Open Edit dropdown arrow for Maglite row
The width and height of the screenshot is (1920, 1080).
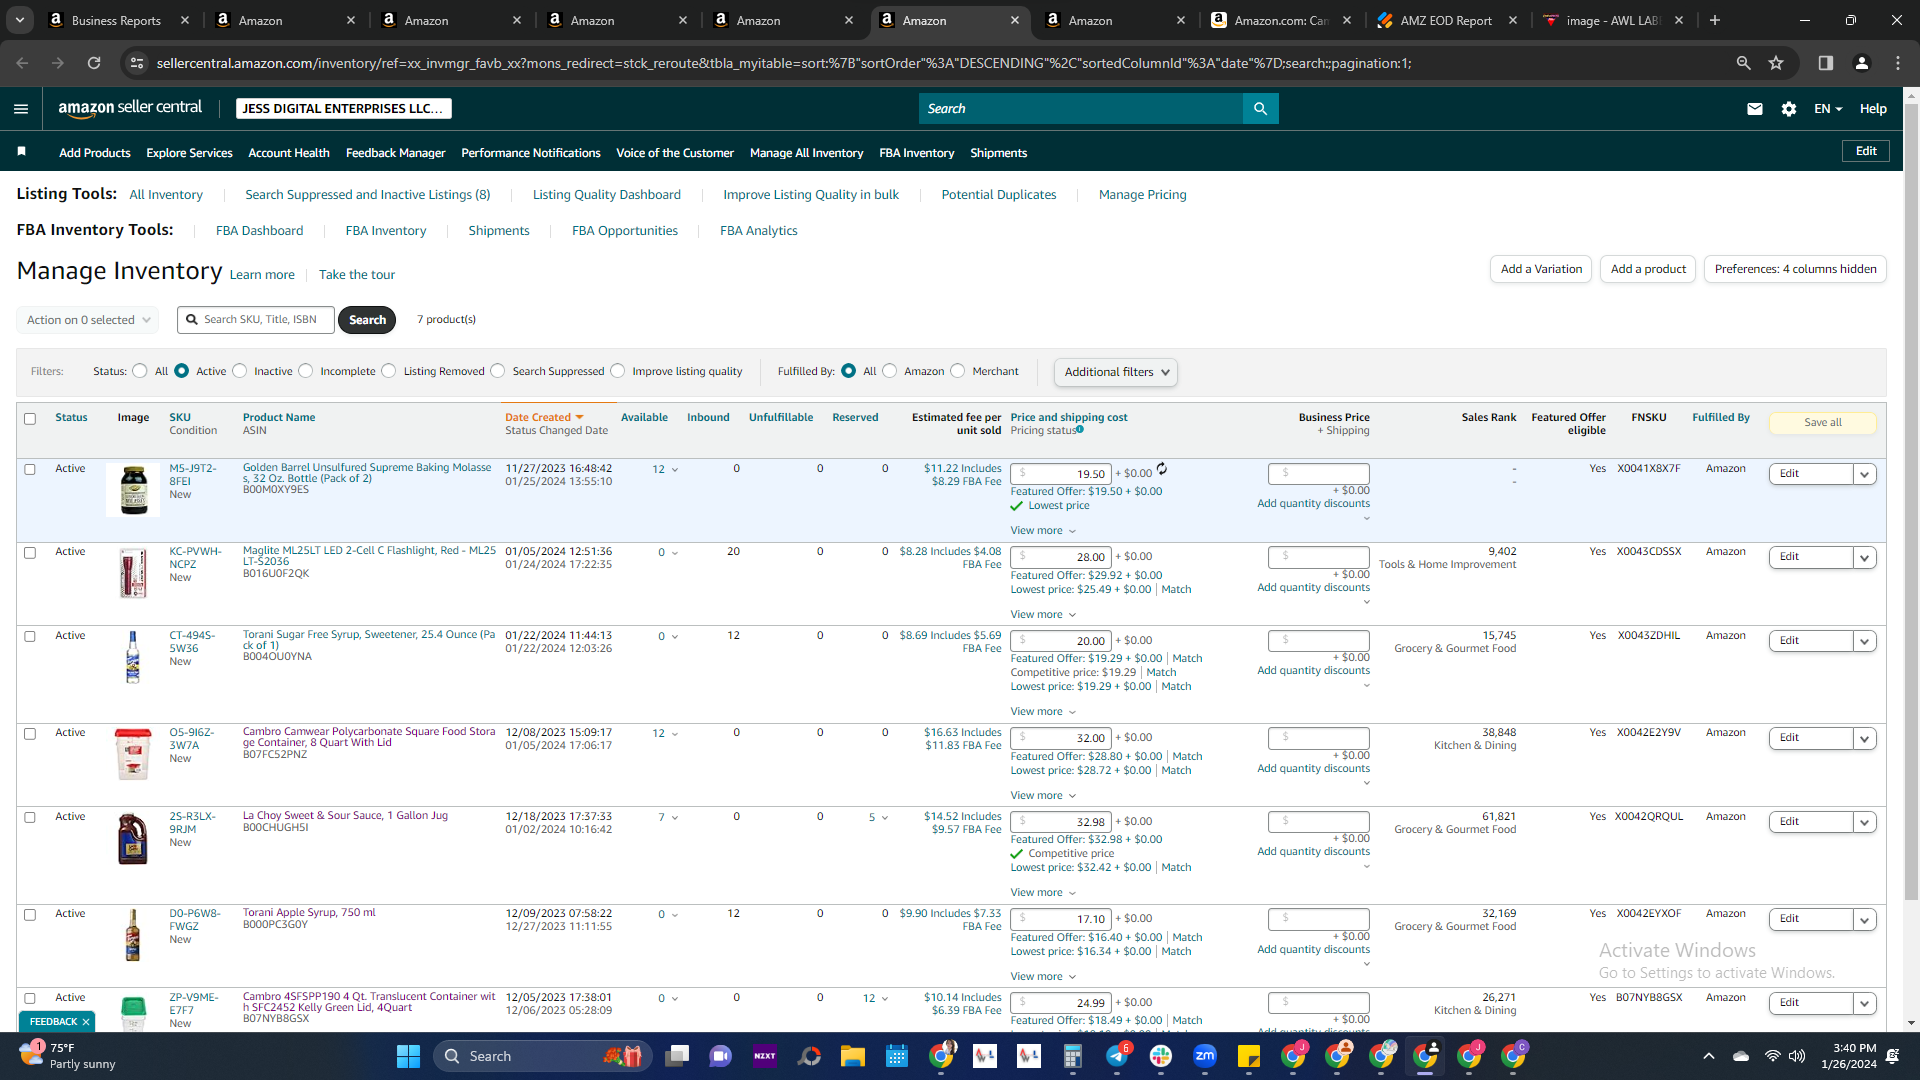(1865, 558)
